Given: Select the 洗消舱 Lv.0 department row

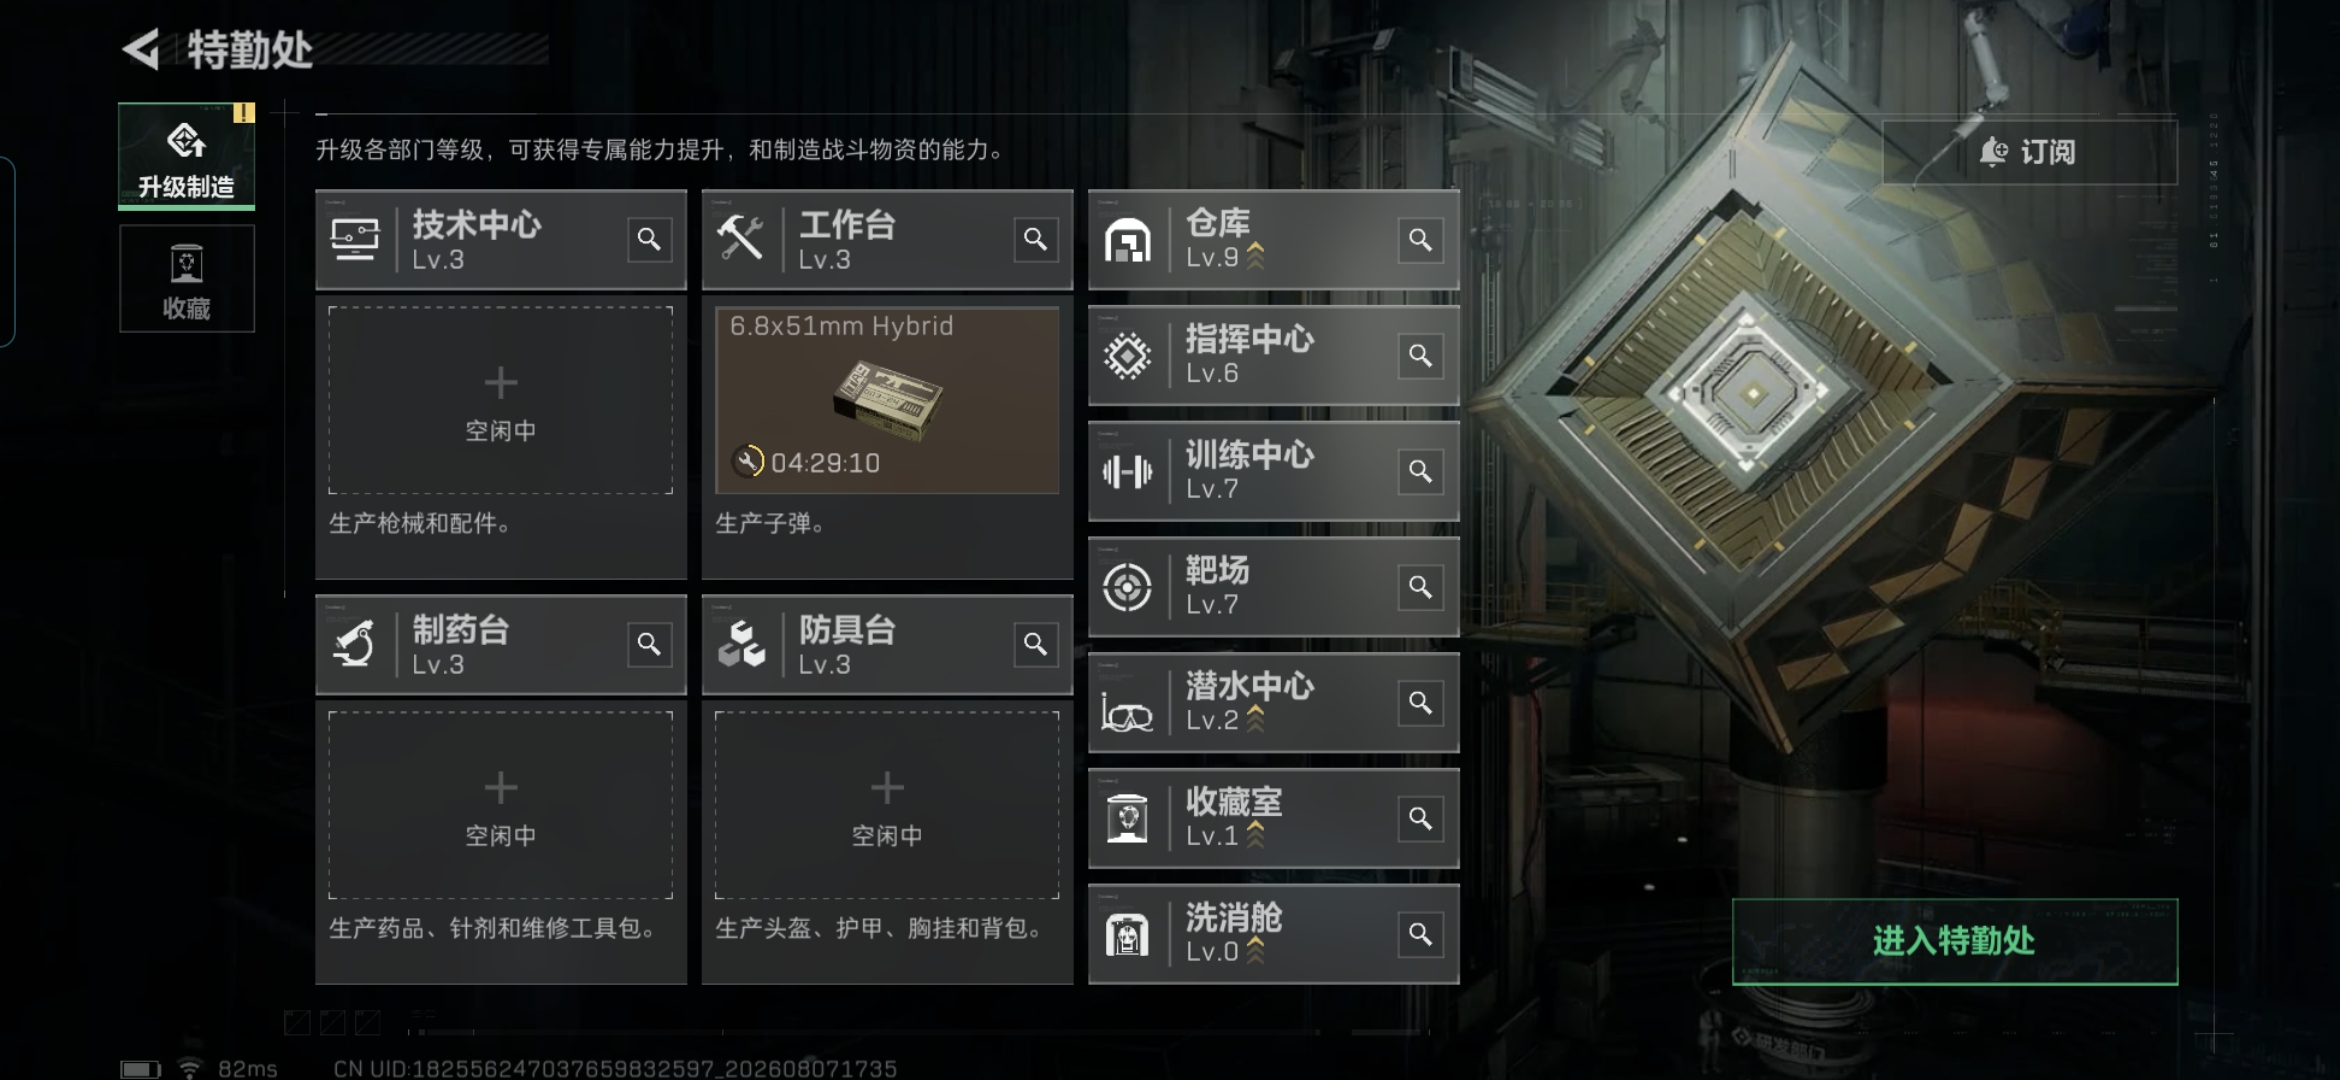Looking at the screenshot, I should [x=1273, y=934].
